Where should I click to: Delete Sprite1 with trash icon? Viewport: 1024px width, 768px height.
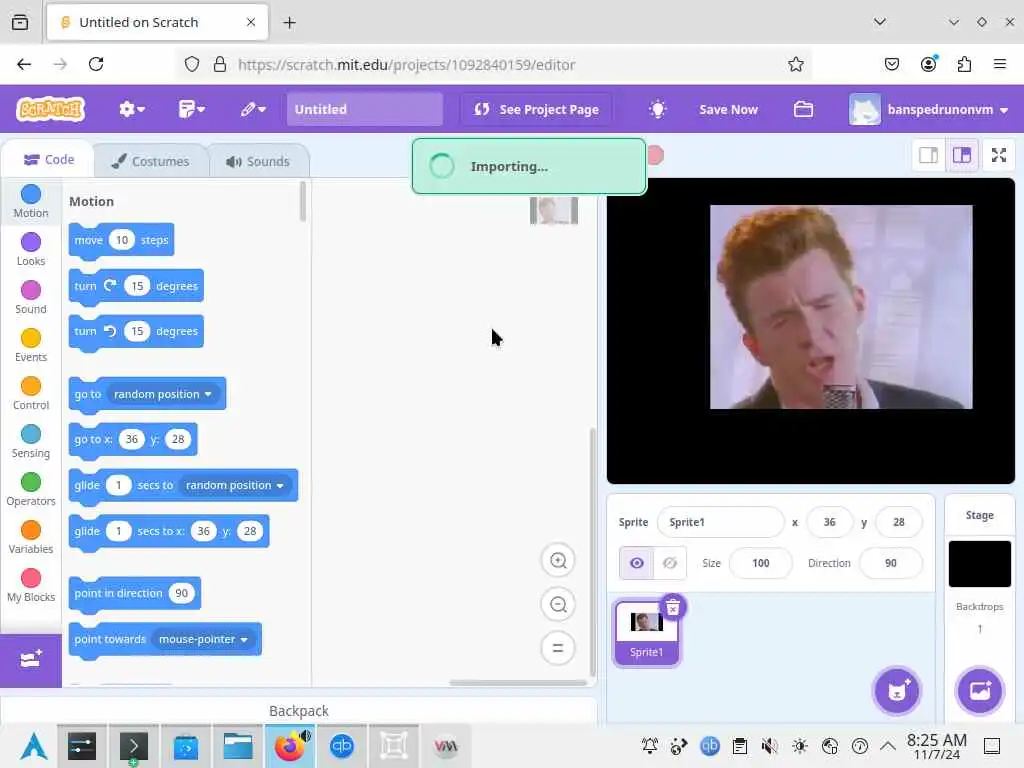tap(673, 607)
